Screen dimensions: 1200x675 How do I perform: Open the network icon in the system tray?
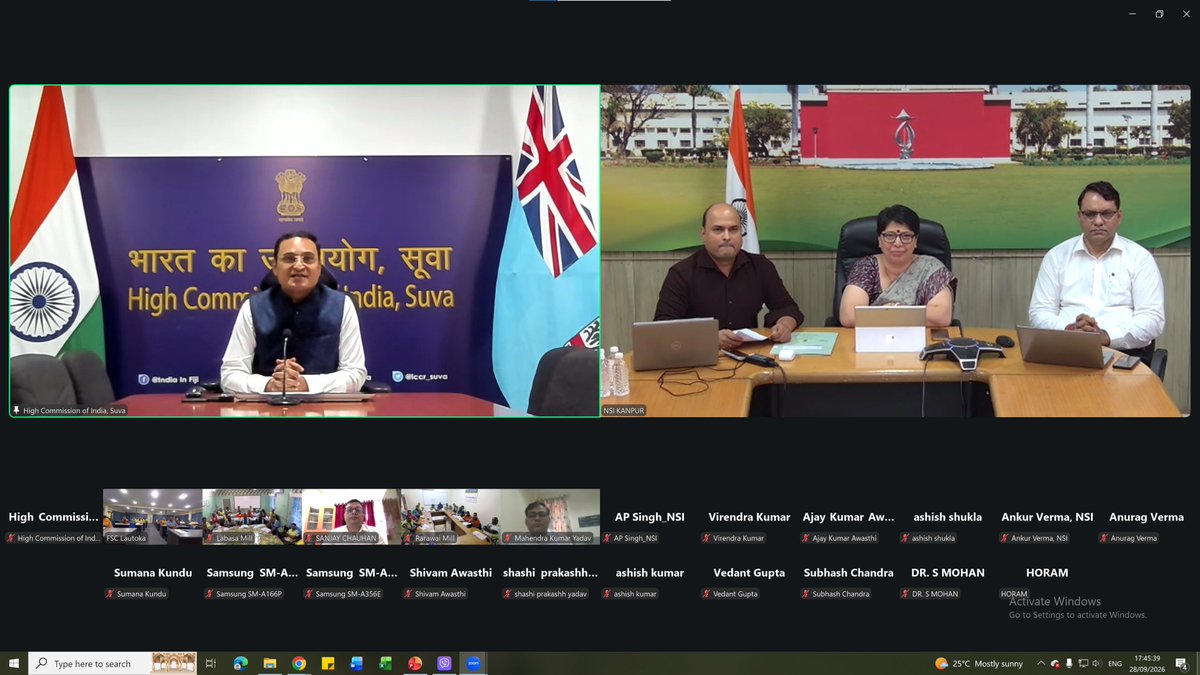1083,663
